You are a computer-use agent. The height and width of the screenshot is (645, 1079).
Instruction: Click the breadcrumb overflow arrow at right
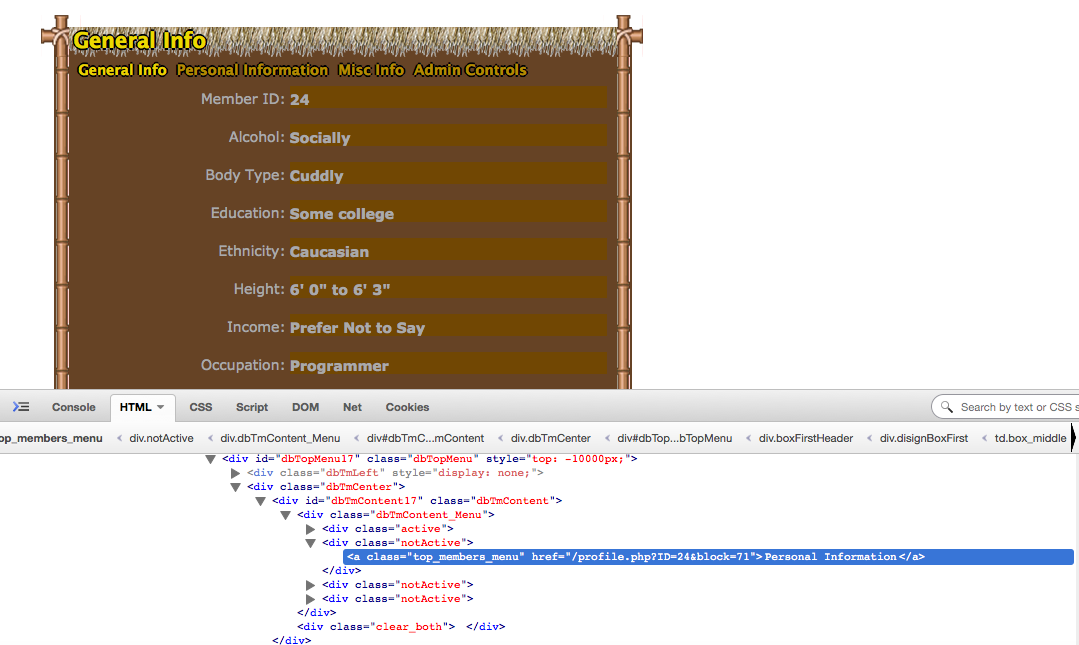[1073, 438]
